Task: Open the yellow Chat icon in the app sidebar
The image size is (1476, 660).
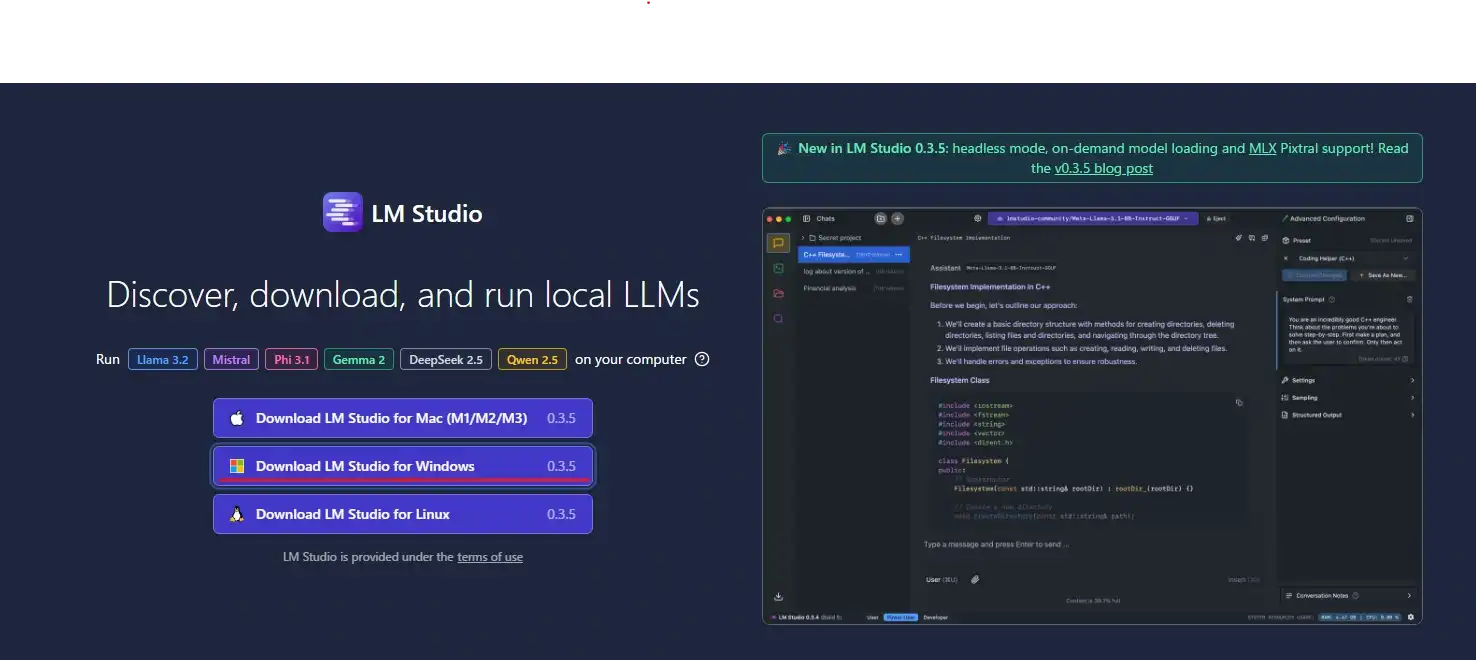Action: coord(778,243)
